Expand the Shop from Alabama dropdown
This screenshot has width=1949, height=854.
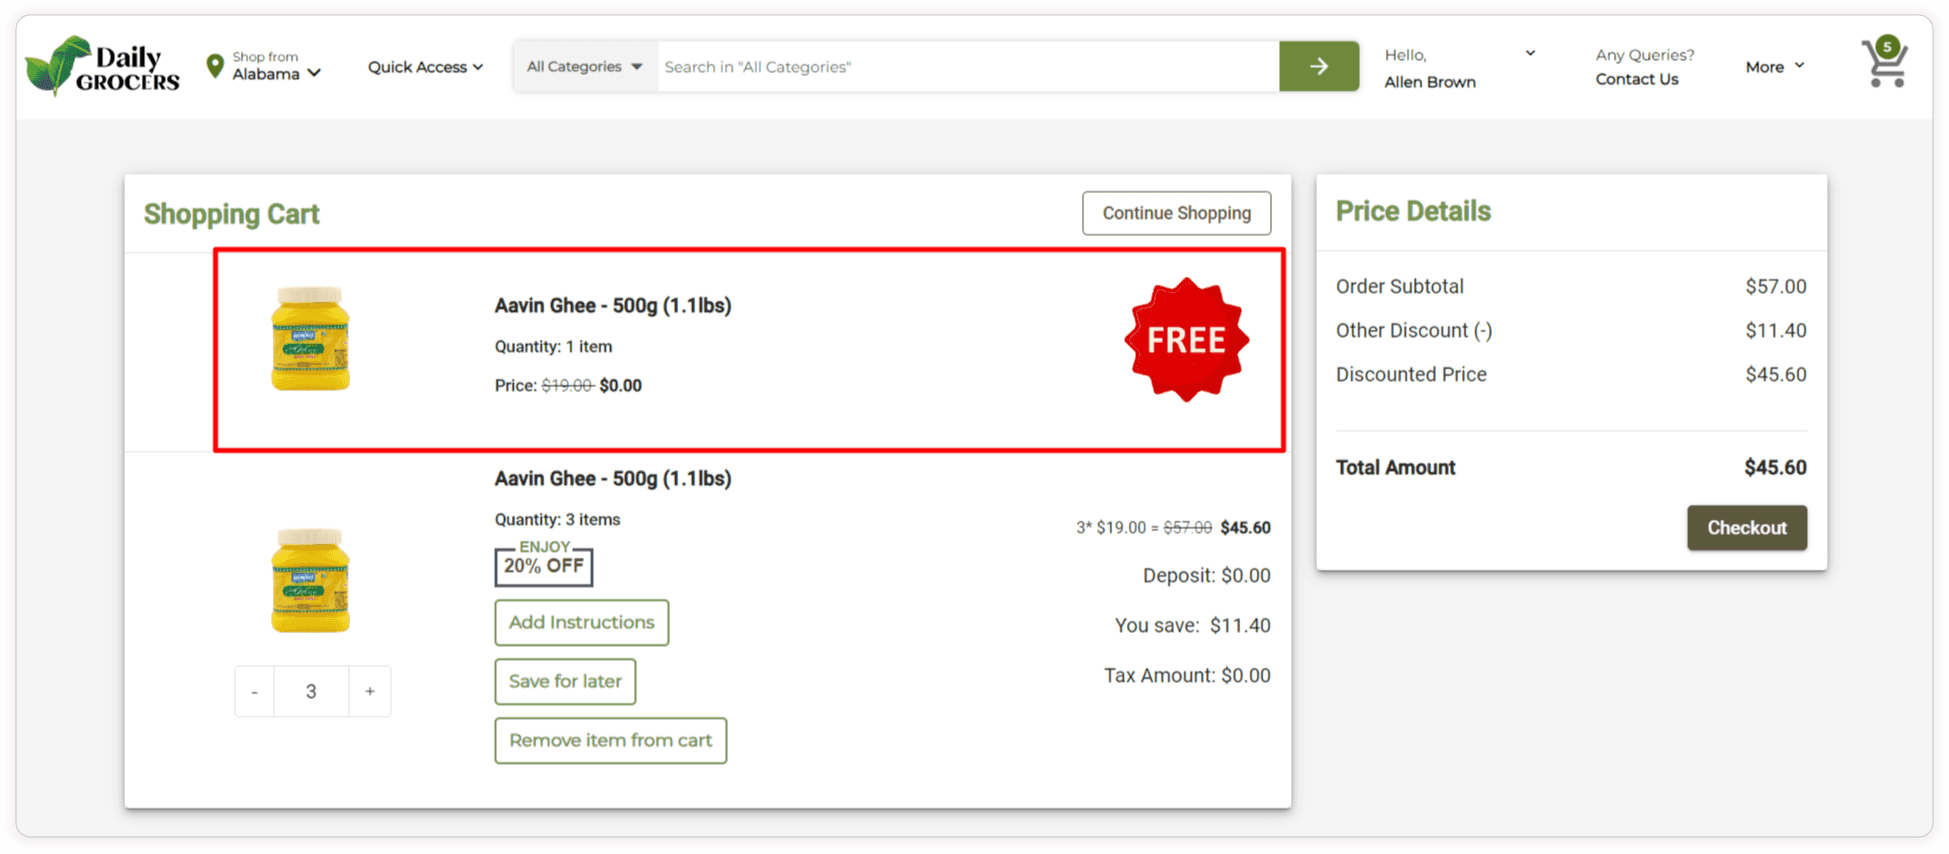[276, 67]
